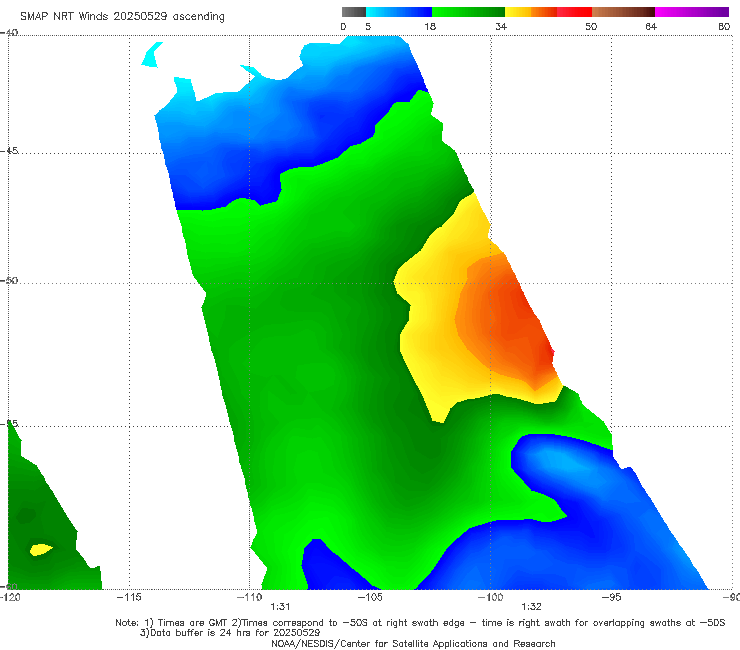The image size is (740, 650).
Task: Click the swath time label '1:32'
Action: (531, 607)
